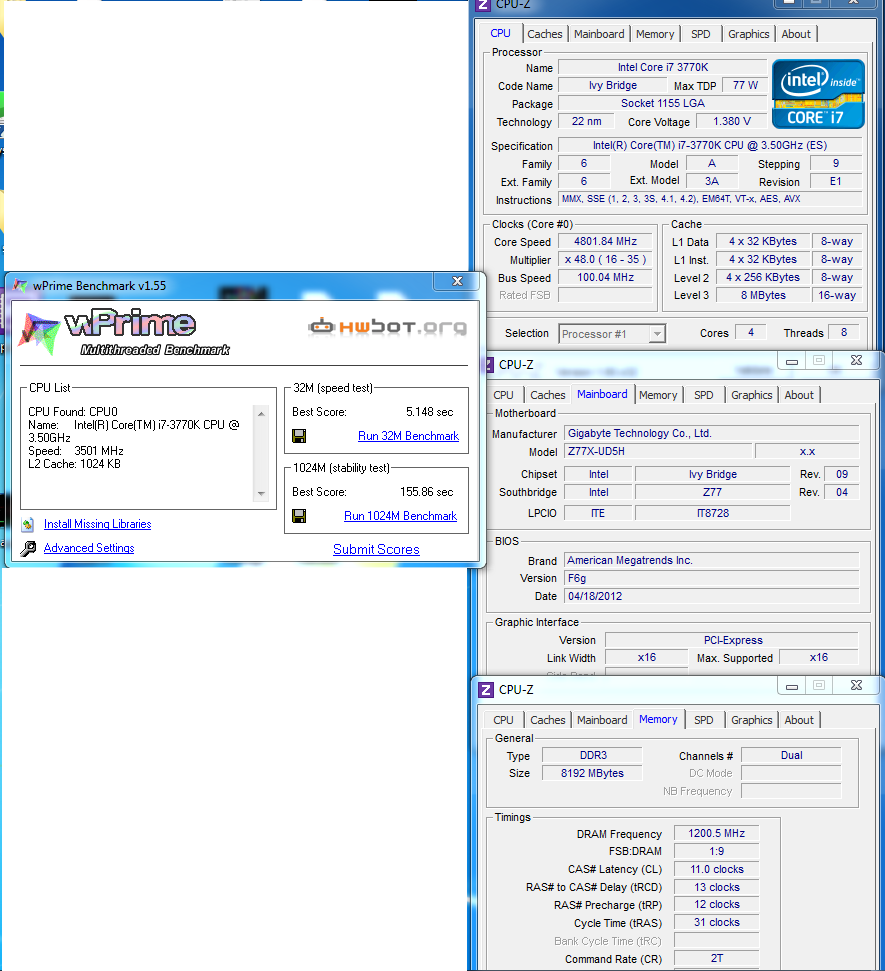Click the wrench icon beside Advanced Settings

[28, 549]
